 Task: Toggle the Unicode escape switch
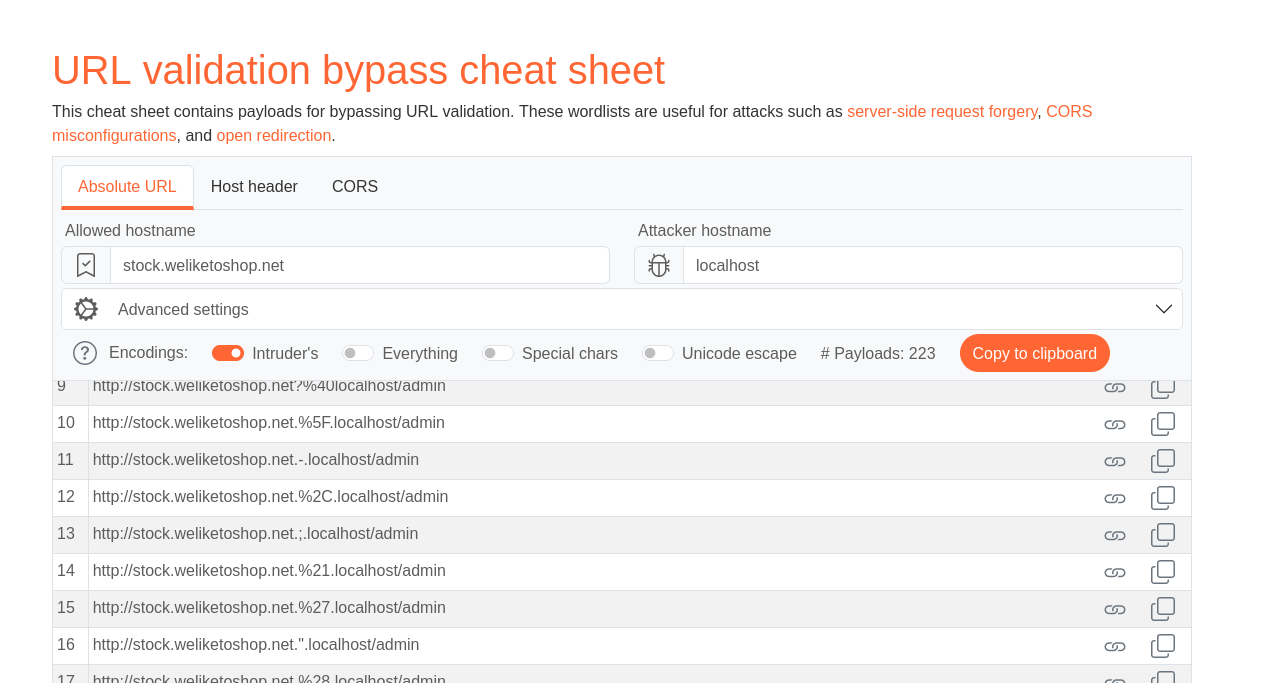(658, 353)
